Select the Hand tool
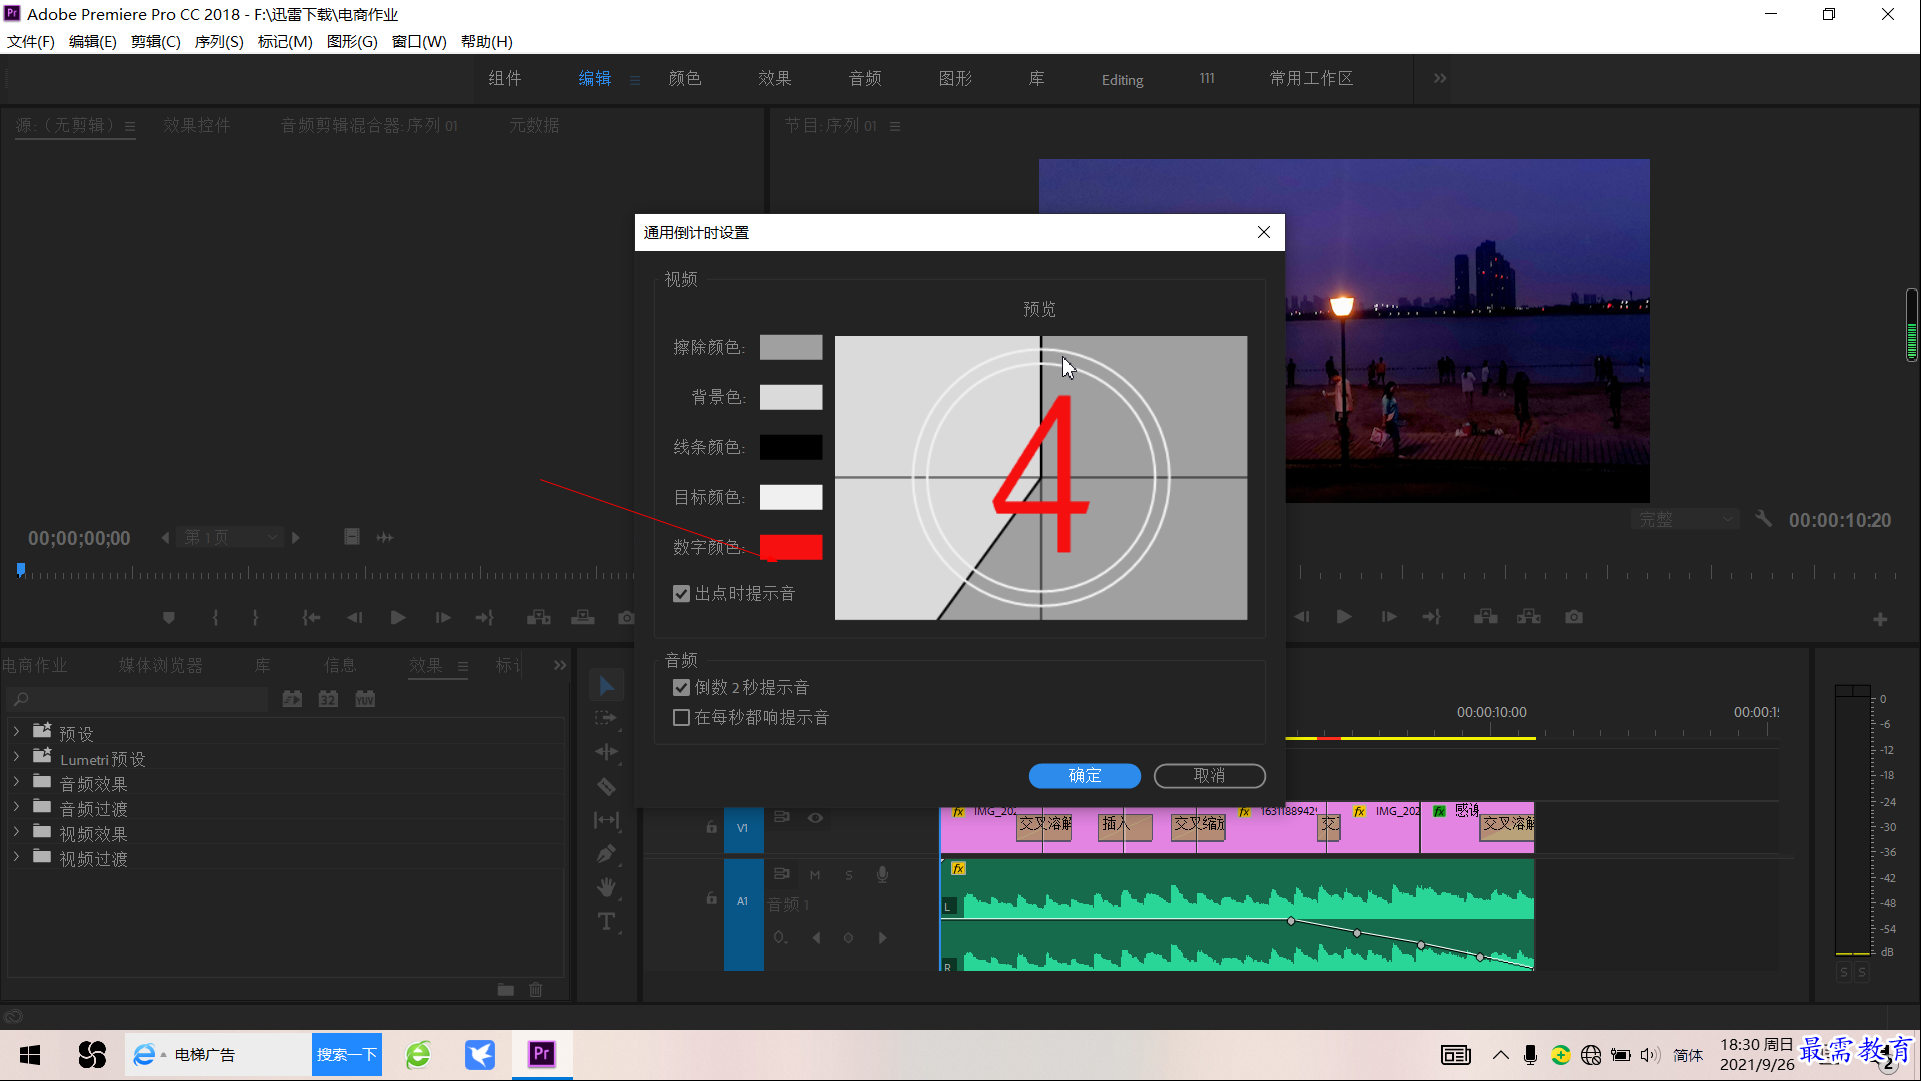Screen dimensions: 1921x1081 pyautogui.click(x=606, y=887)
